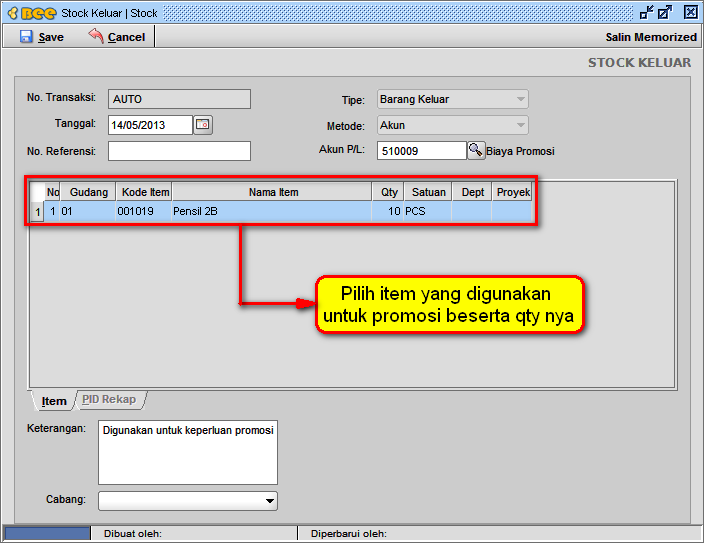Click the No. Referensi input field

click(179, 151)
